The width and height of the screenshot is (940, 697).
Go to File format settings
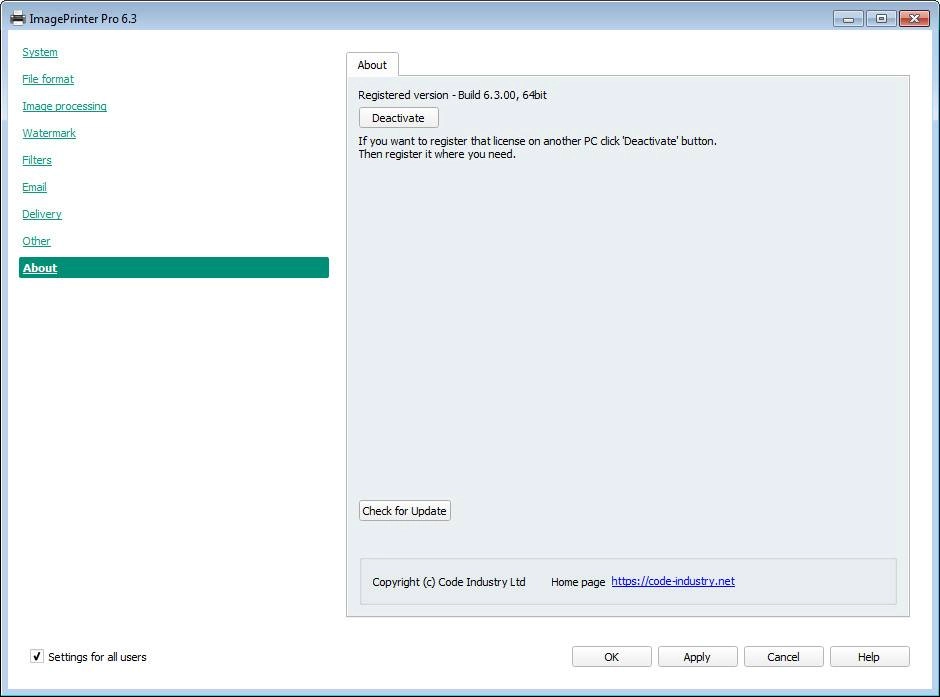pyautogui.click(x=48, y=79)
